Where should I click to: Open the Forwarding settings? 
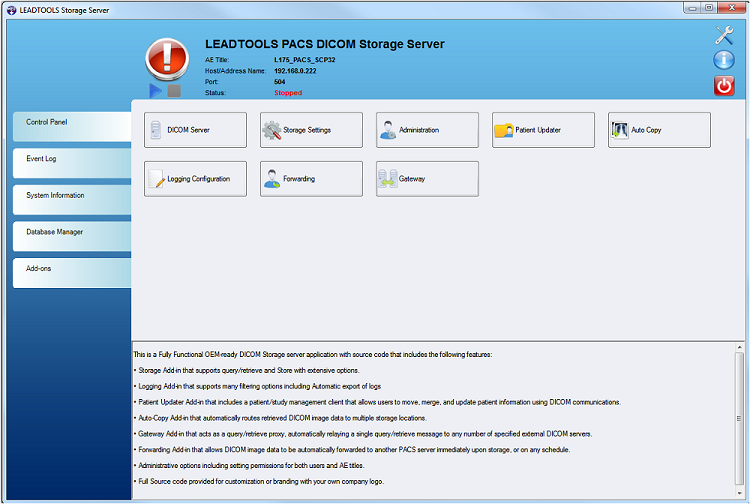[311, 179]
